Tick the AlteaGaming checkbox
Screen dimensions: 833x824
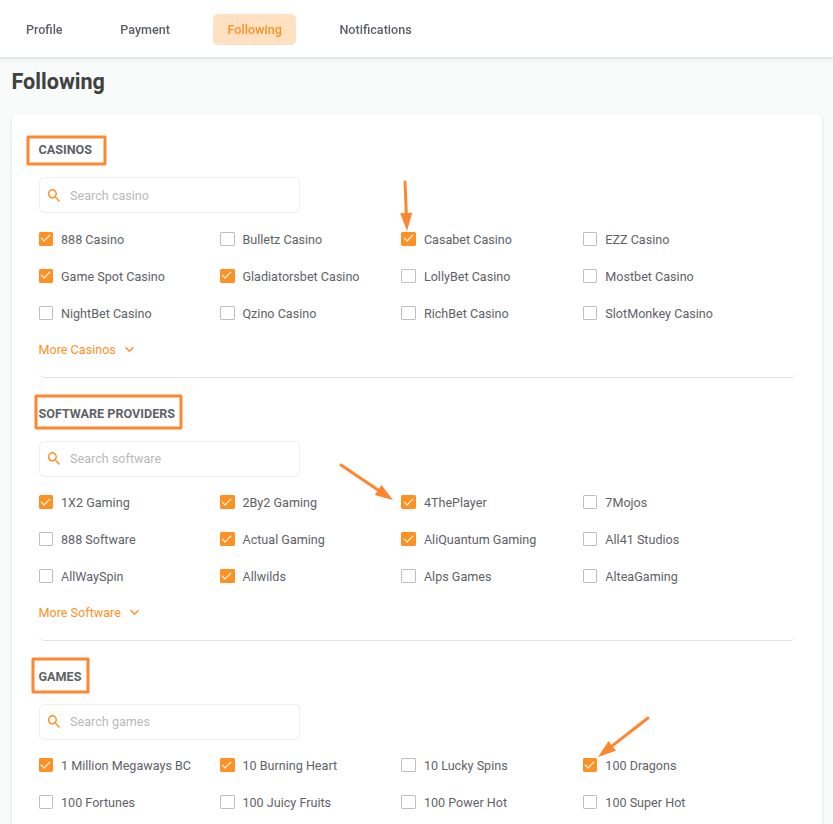(590, 576)
